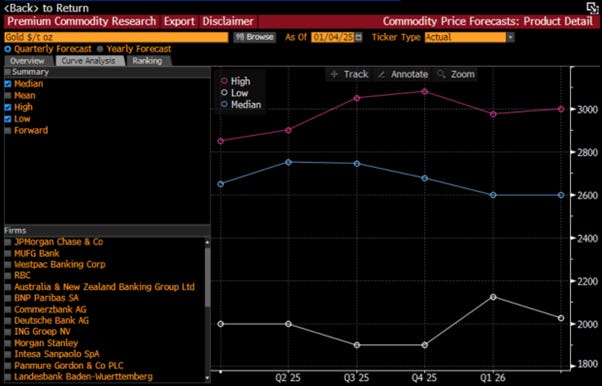The image size is (602, 386).
Task: Click the pop-out window icon at top right
Action: click(x=592, y=7)
